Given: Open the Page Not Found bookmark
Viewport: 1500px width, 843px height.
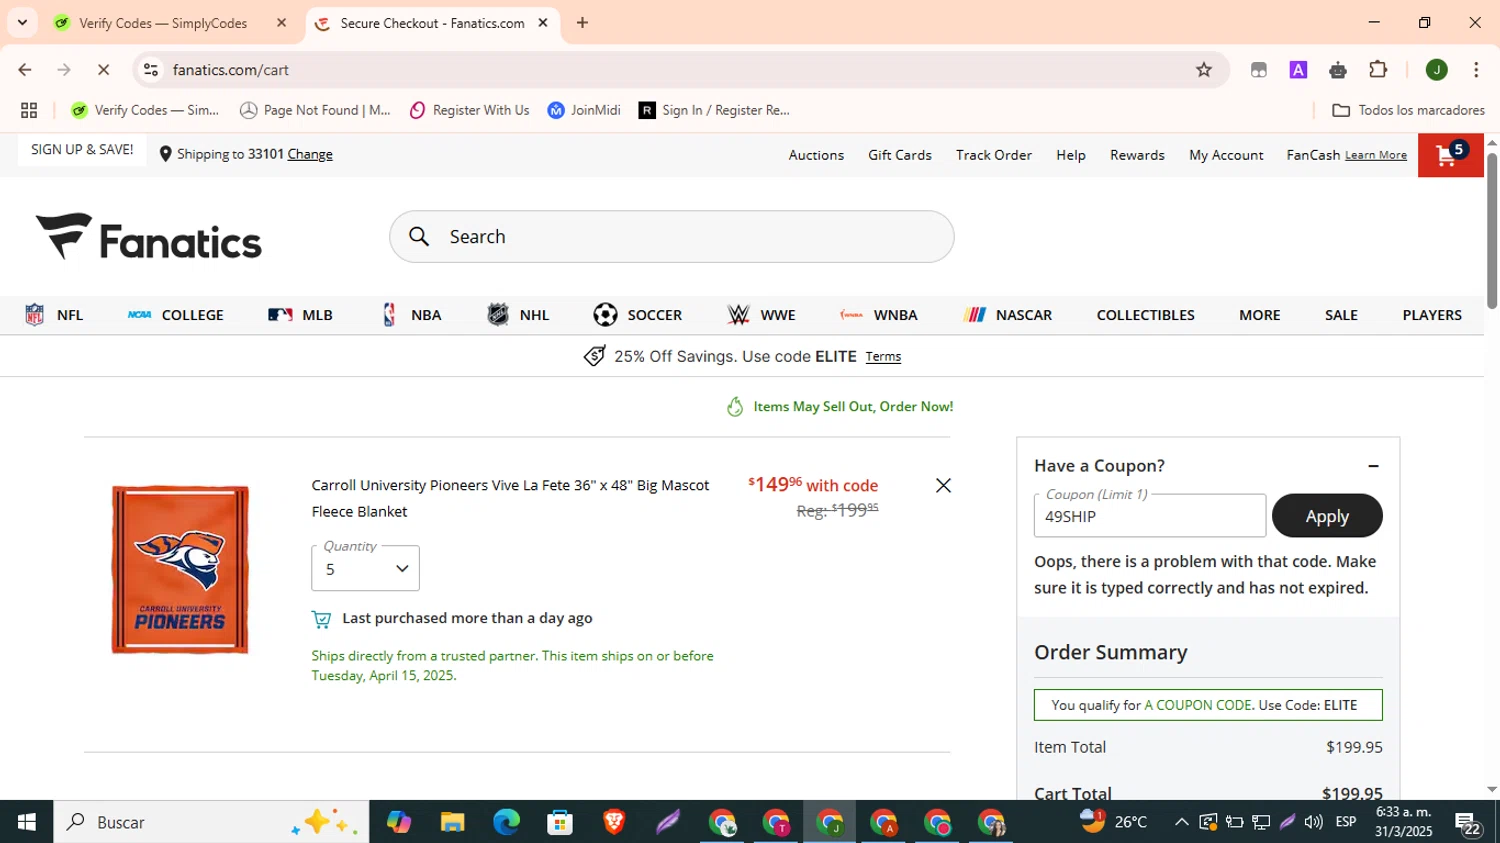Looking at the screenshot, I should pos(315,110).
